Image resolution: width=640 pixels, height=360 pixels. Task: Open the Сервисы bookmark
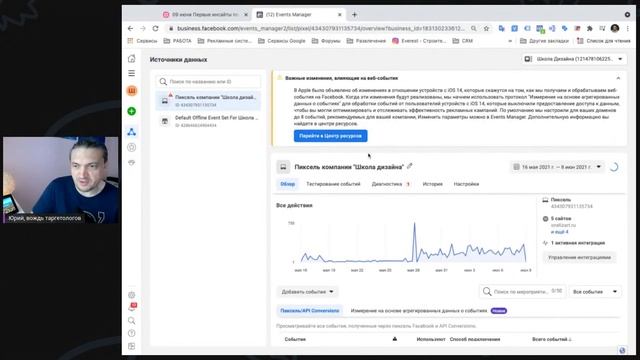coord(142,41)
